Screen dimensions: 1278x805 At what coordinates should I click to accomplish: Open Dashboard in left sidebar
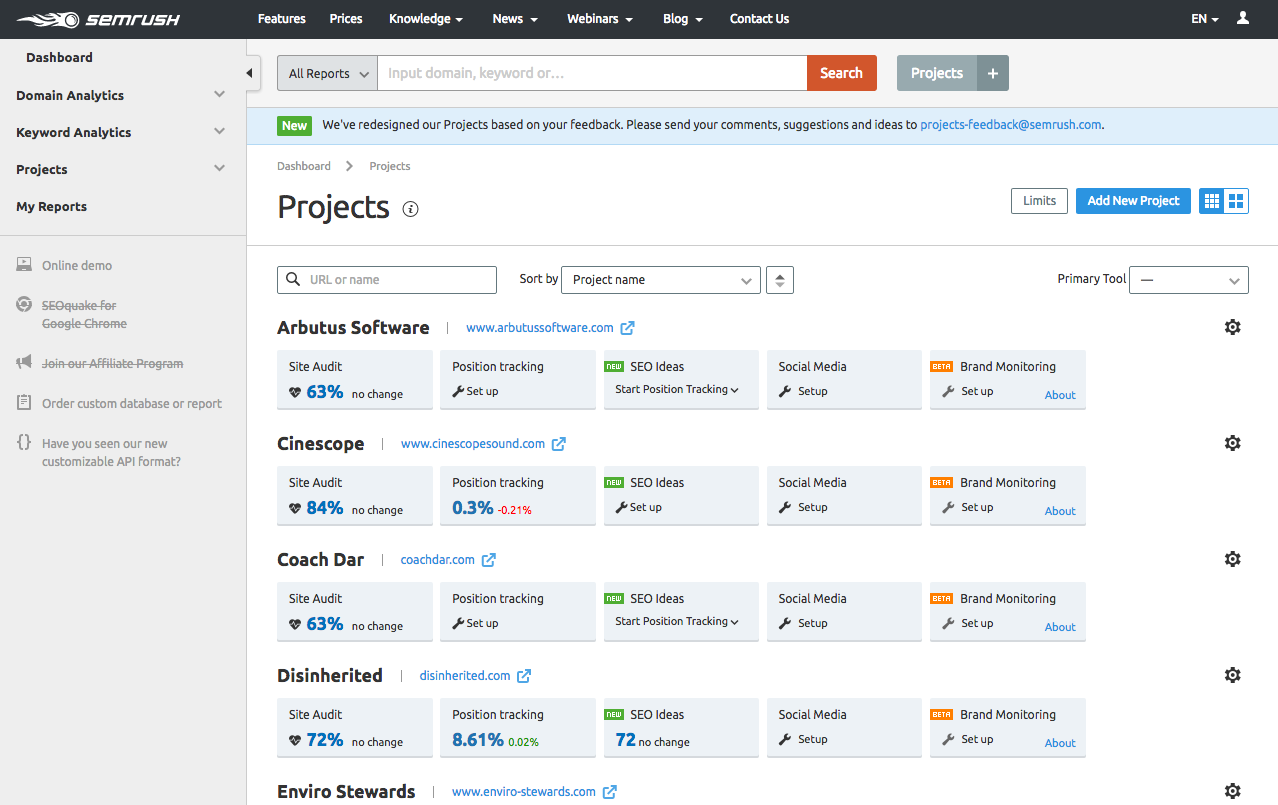59,58
